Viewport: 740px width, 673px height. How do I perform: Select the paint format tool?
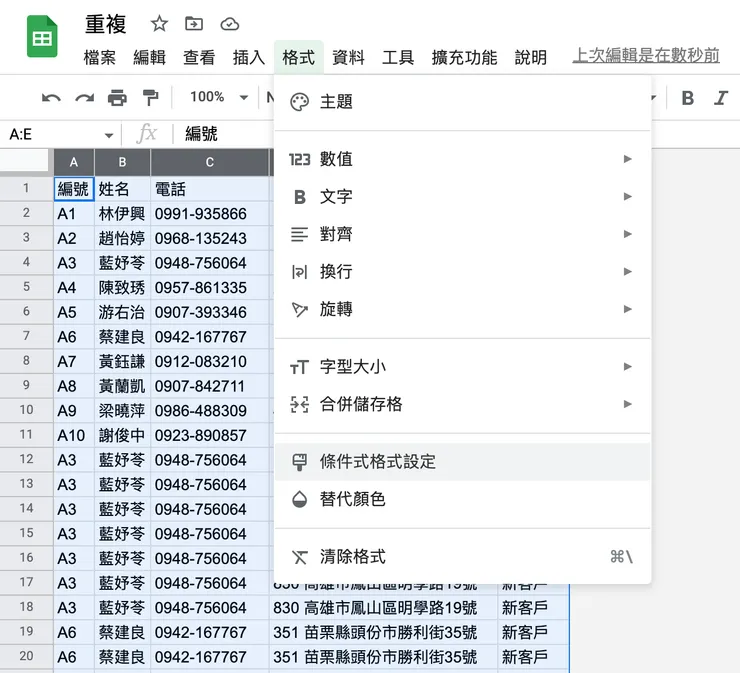click(x=150, y=98)
